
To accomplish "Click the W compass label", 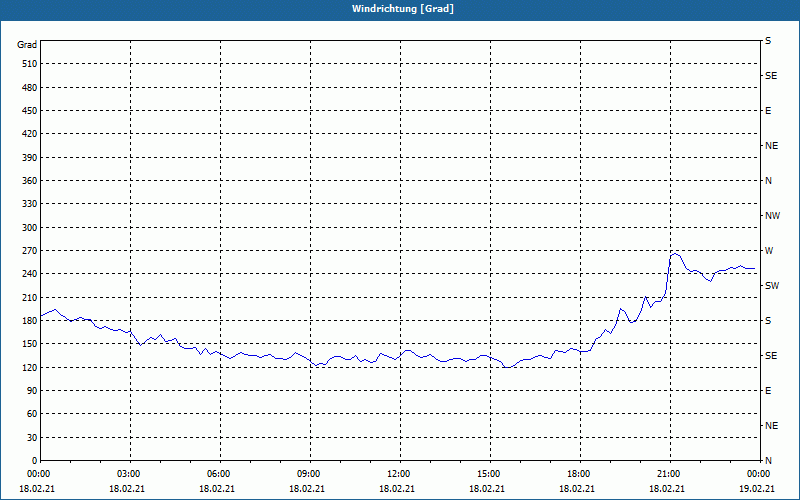I will click(769, 251).
